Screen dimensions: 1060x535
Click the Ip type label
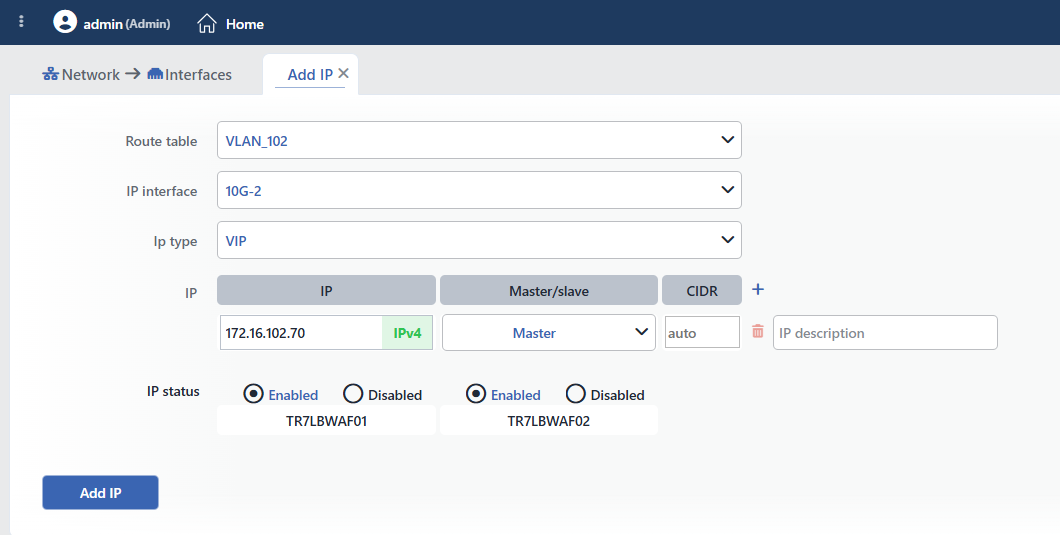175,242
